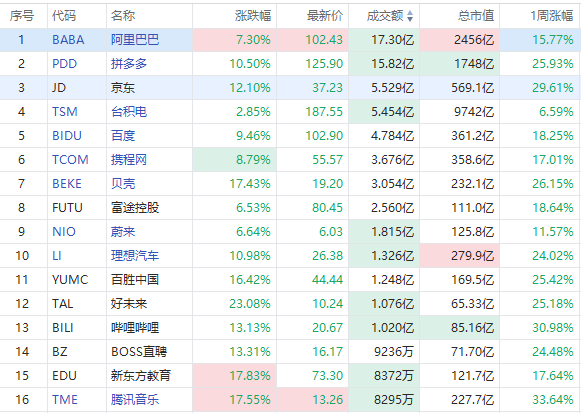Sort by 涨跌幅 column header
581x413 pixels.
253,16
